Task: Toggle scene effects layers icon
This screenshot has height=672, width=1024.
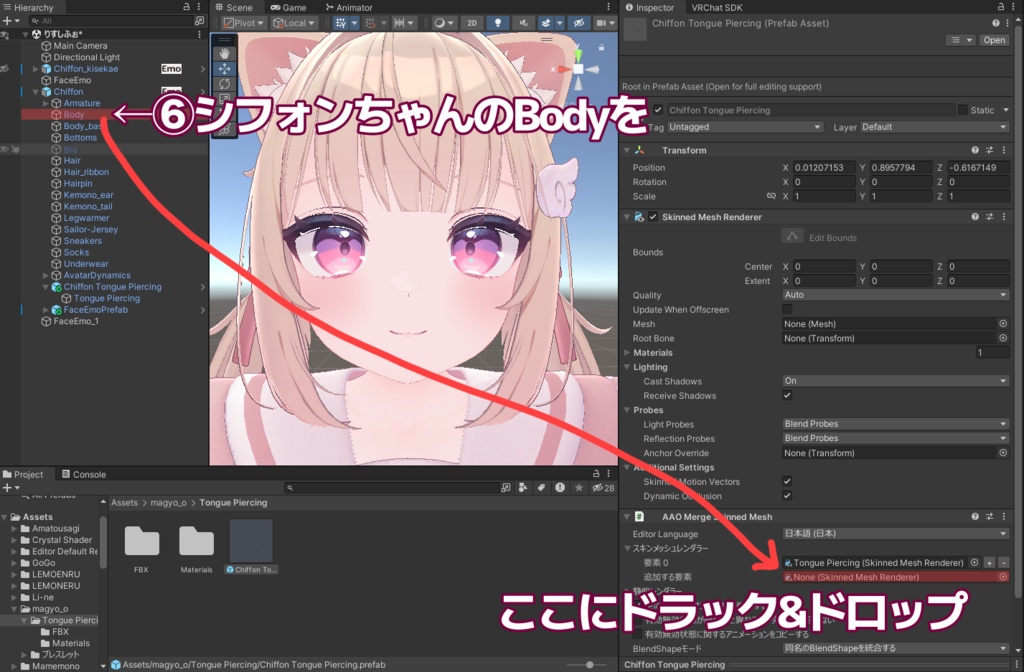Action: (546, 23)
